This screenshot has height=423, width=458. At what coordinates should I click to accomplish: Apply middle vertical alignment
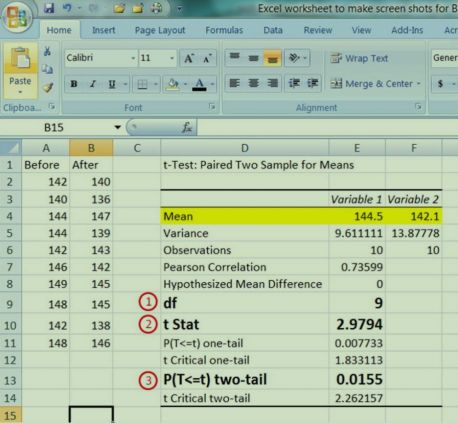click(x=254, y=58)
